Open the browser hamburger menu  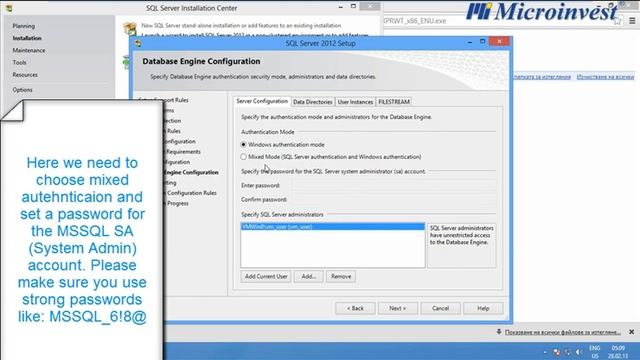click(632, 21)
